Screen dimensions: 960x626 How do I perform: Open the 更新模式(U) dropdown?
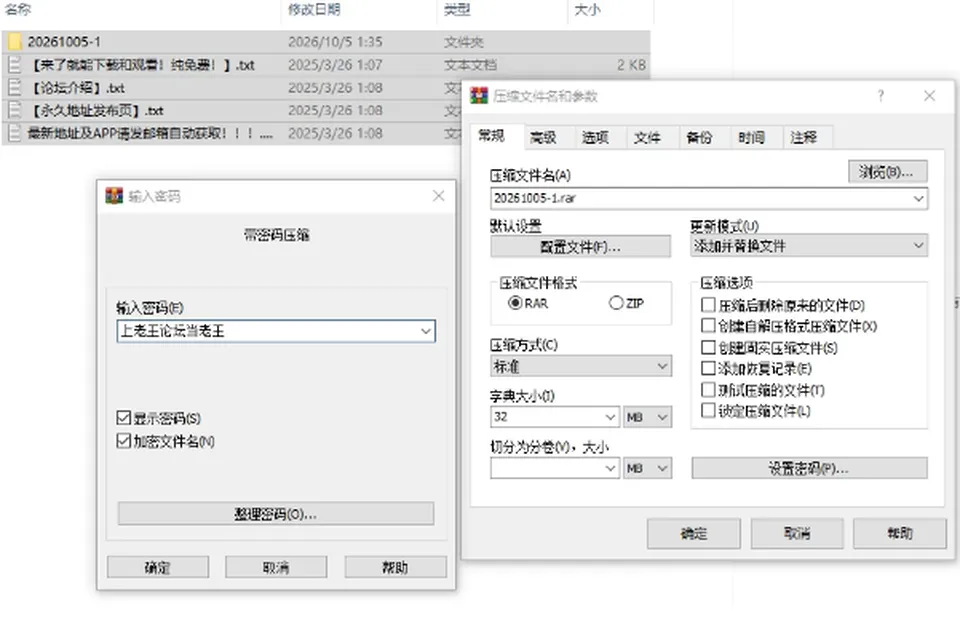918,246
